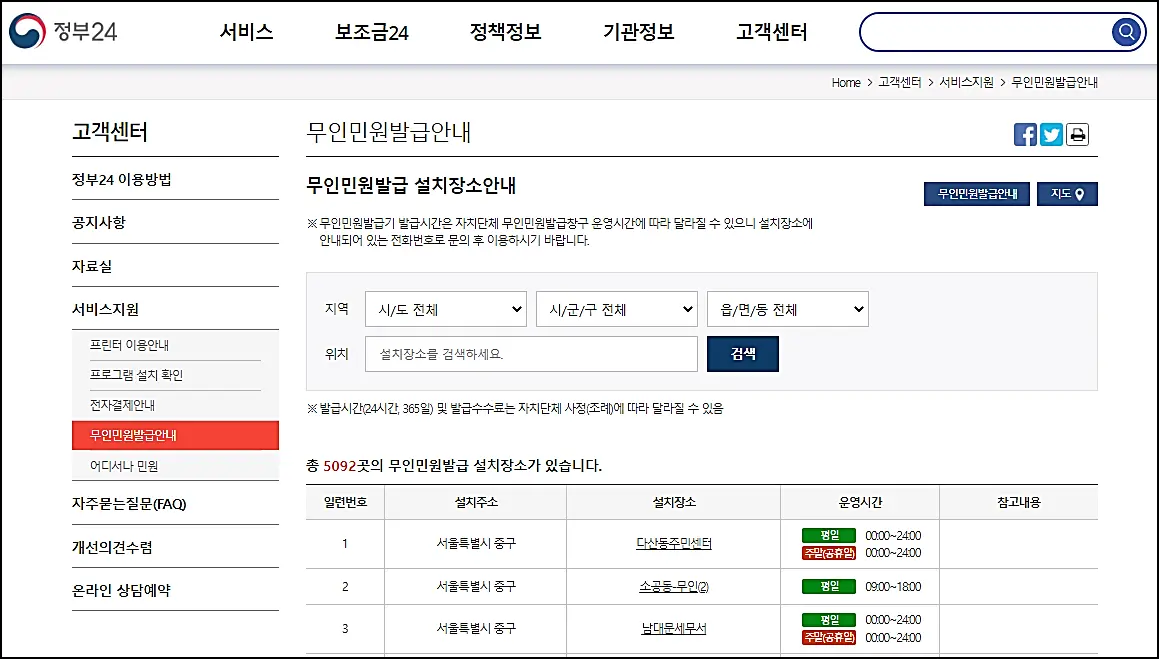Switch to the 보조금24 menu
1159x659 pixels.
click(374, 31)
